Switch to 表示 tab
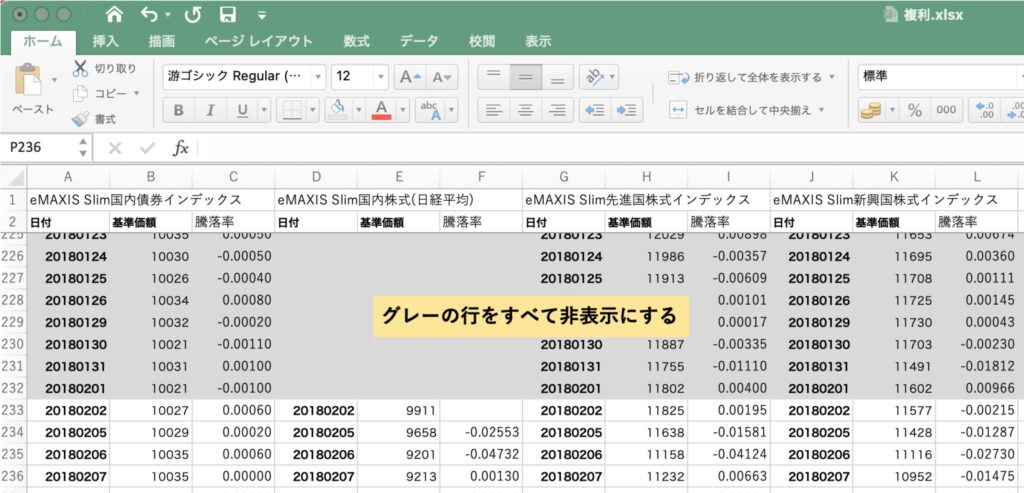The image size is (1024, 493). [538, 42]
